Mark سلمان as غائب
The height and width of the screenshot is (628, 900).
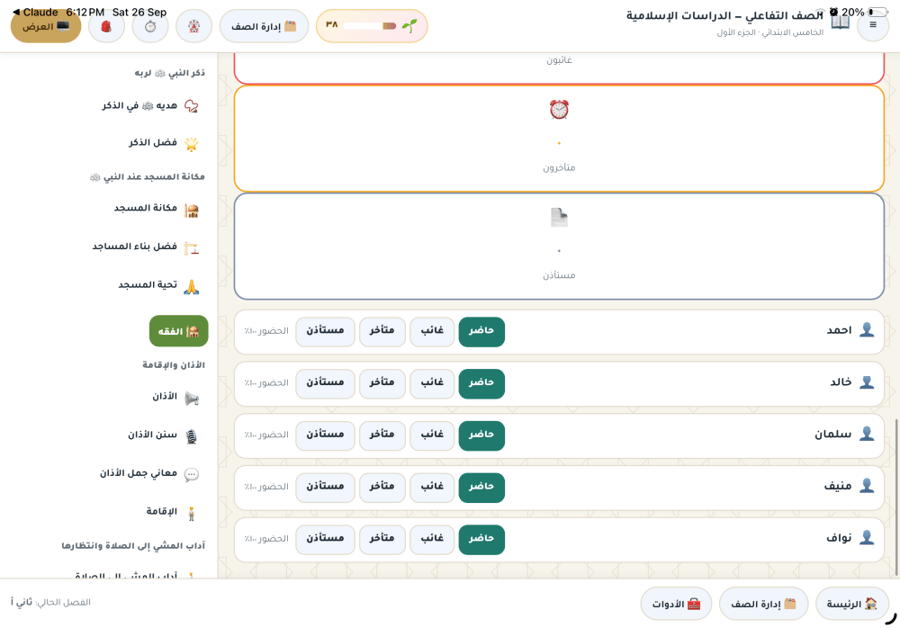(x=432, y=435)
